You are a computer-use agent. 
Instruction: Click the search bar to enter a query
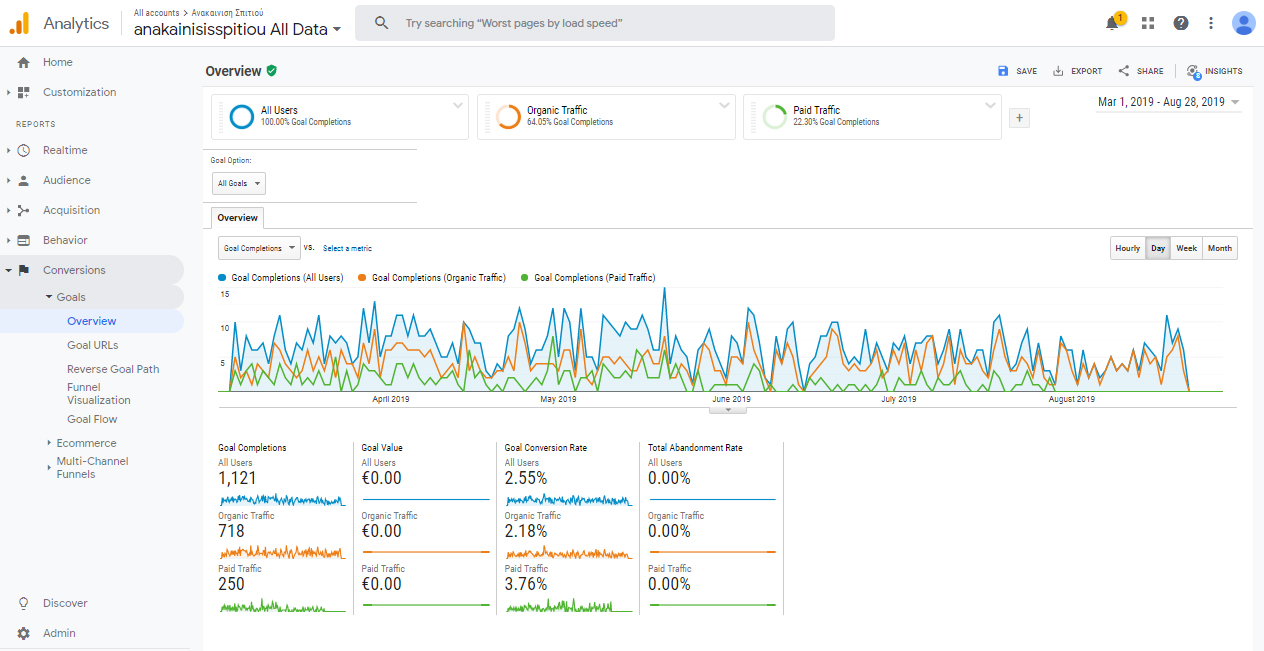click(x=594, y=22)
